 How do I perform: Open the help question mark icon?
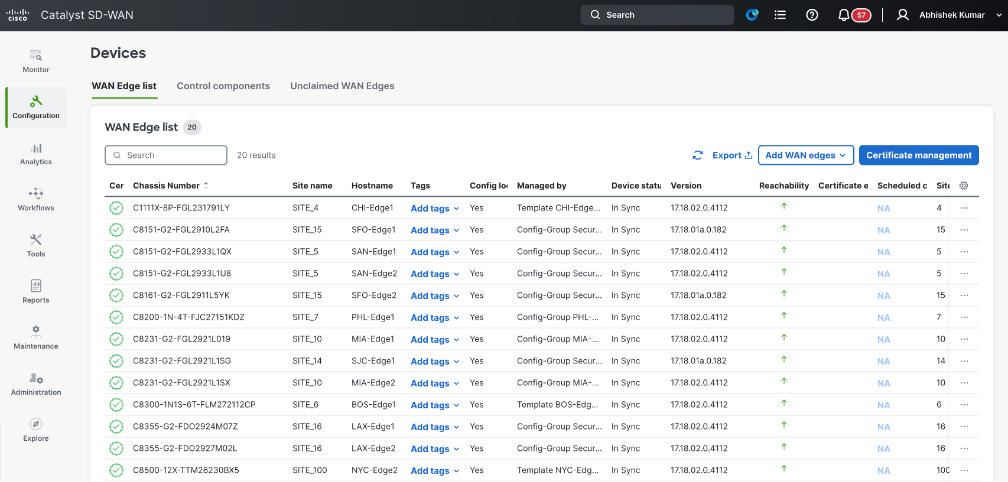point(812,15)
